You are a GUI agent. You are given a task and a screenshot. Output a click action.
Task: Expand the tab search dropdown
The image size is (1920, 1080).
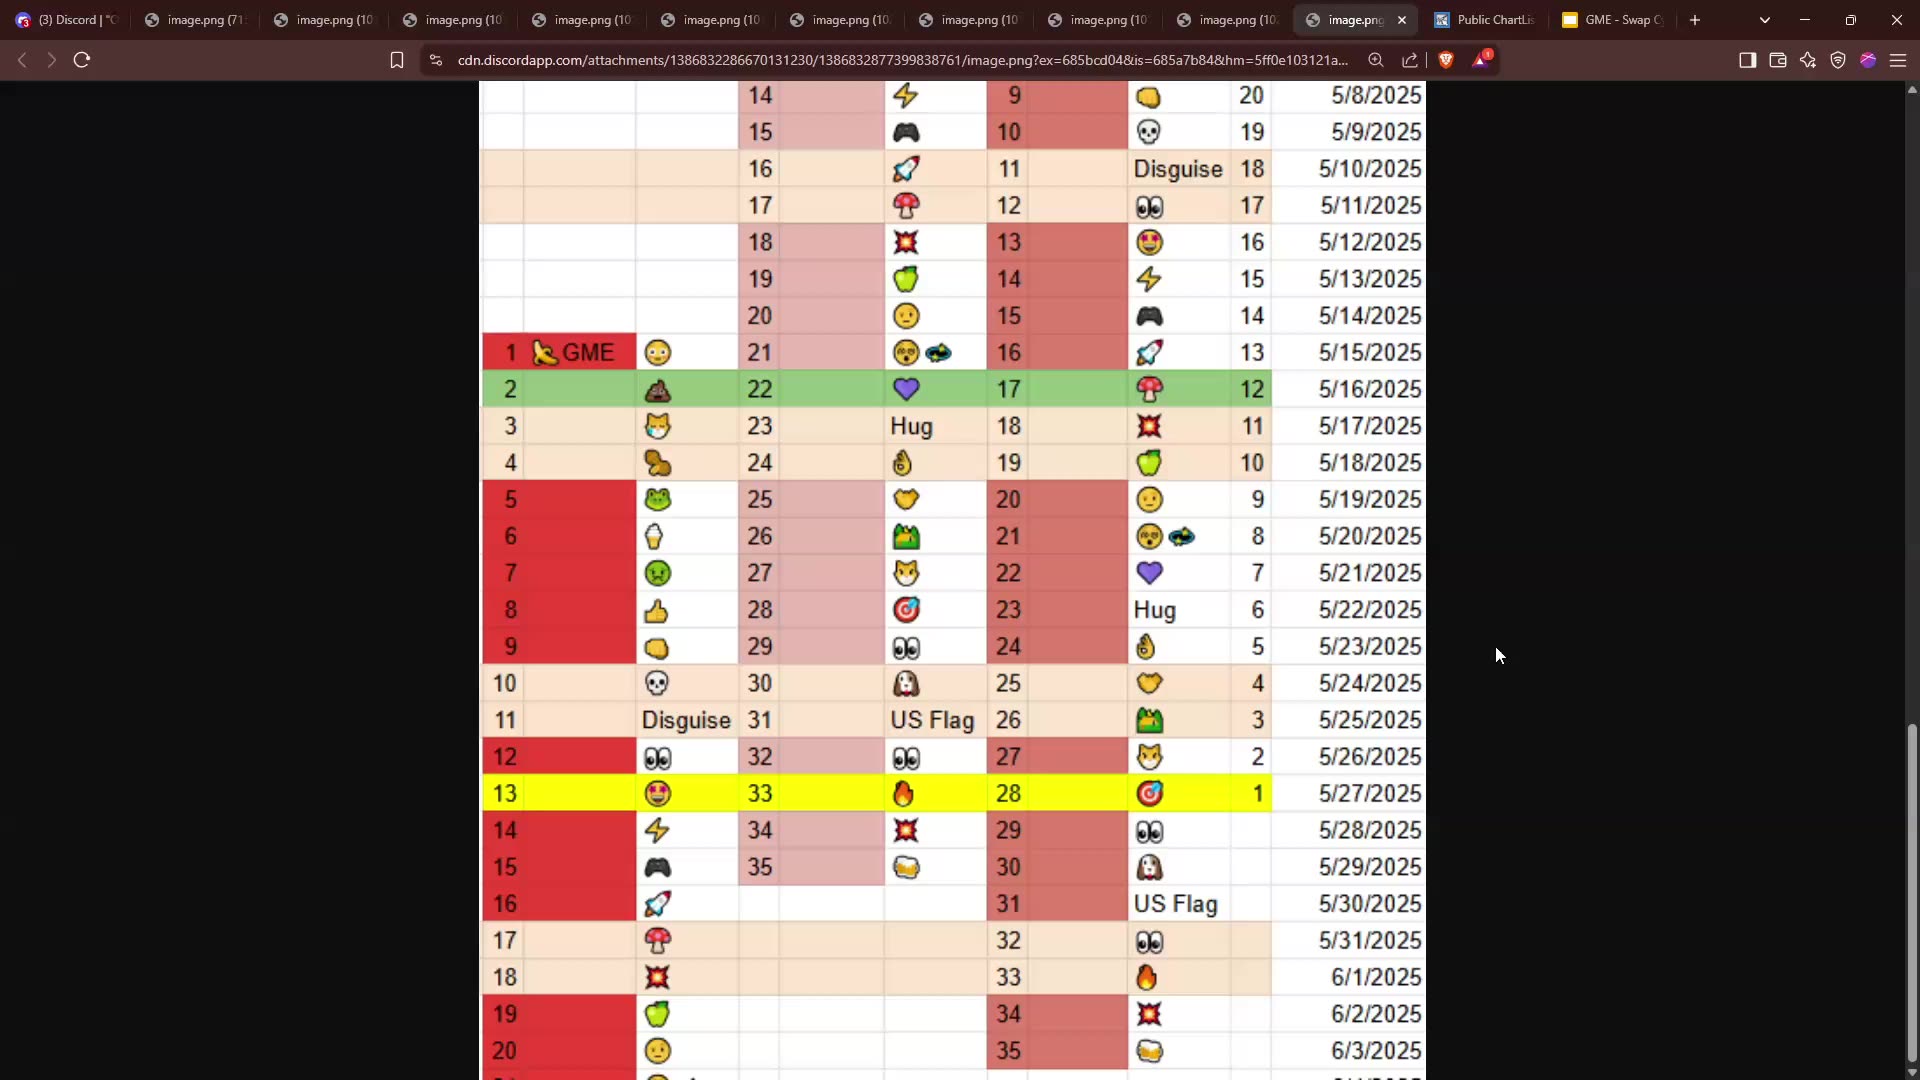1765,20
